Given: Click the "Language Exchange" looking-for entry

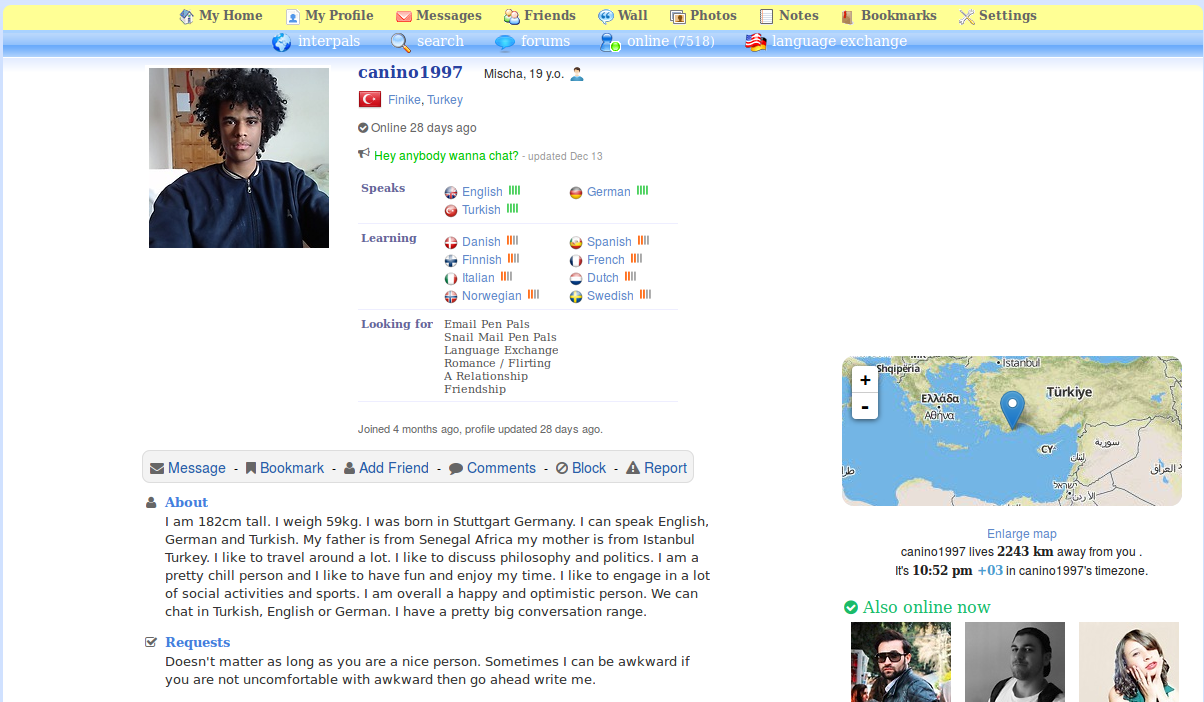Looking at the screenshot, I should click(502, 350).
